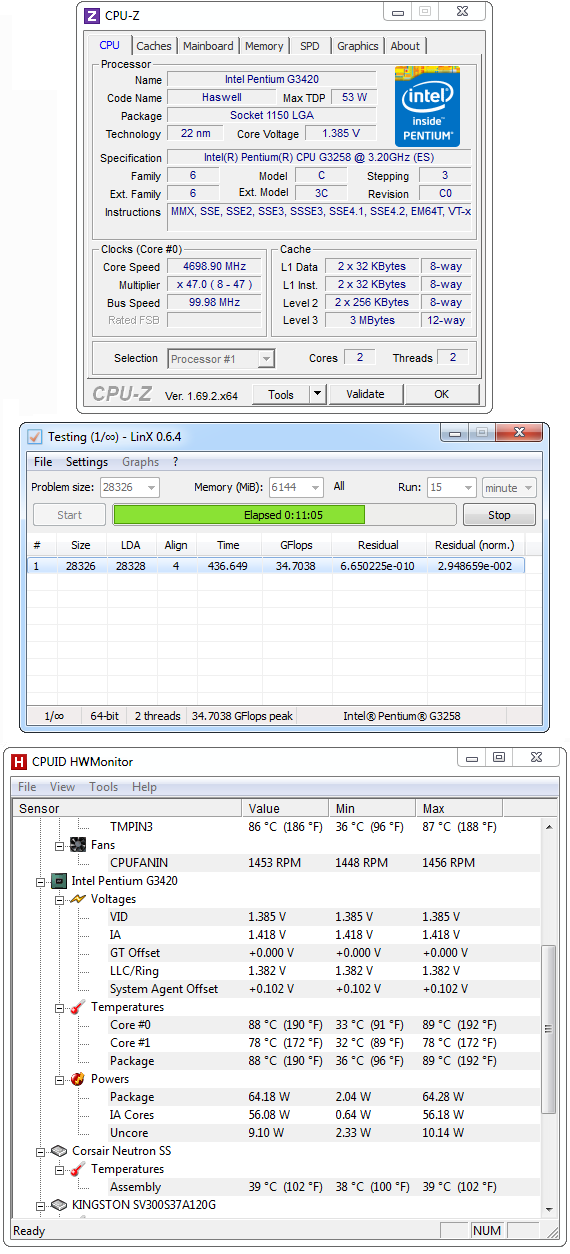Click the Validate button
Viewport: 570px width, 1254px height.
365,394
